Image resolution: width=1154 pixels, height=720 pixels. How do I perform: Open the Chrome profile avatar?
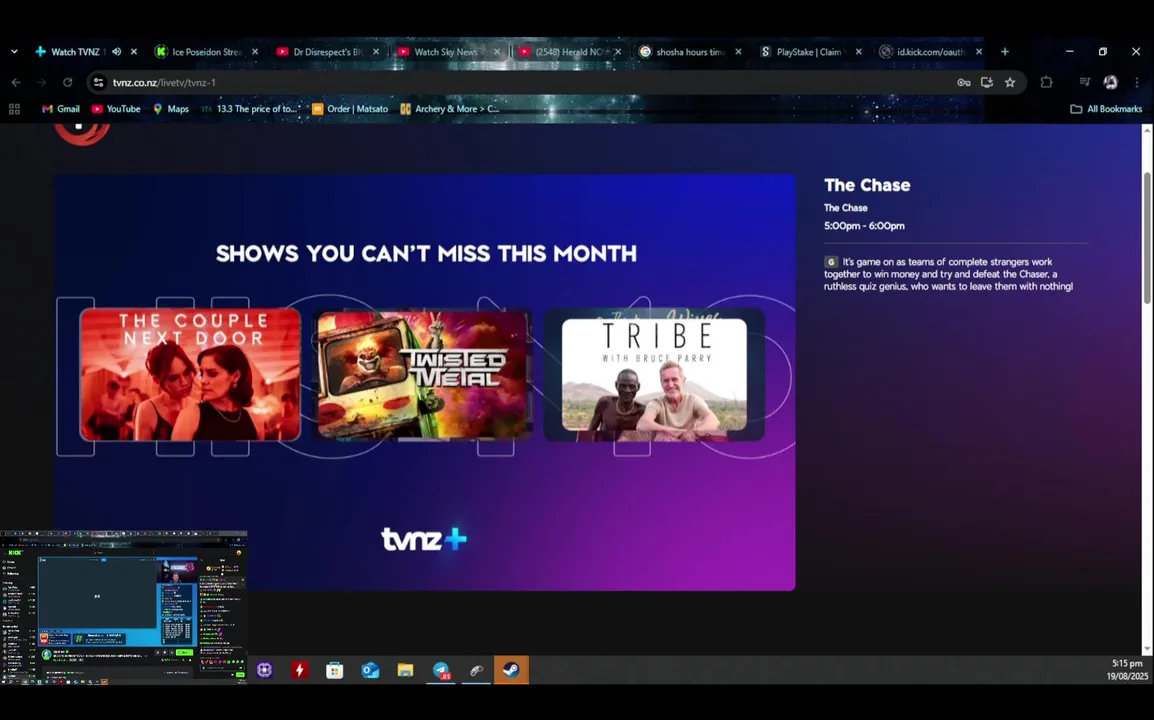coord(1111,82)
